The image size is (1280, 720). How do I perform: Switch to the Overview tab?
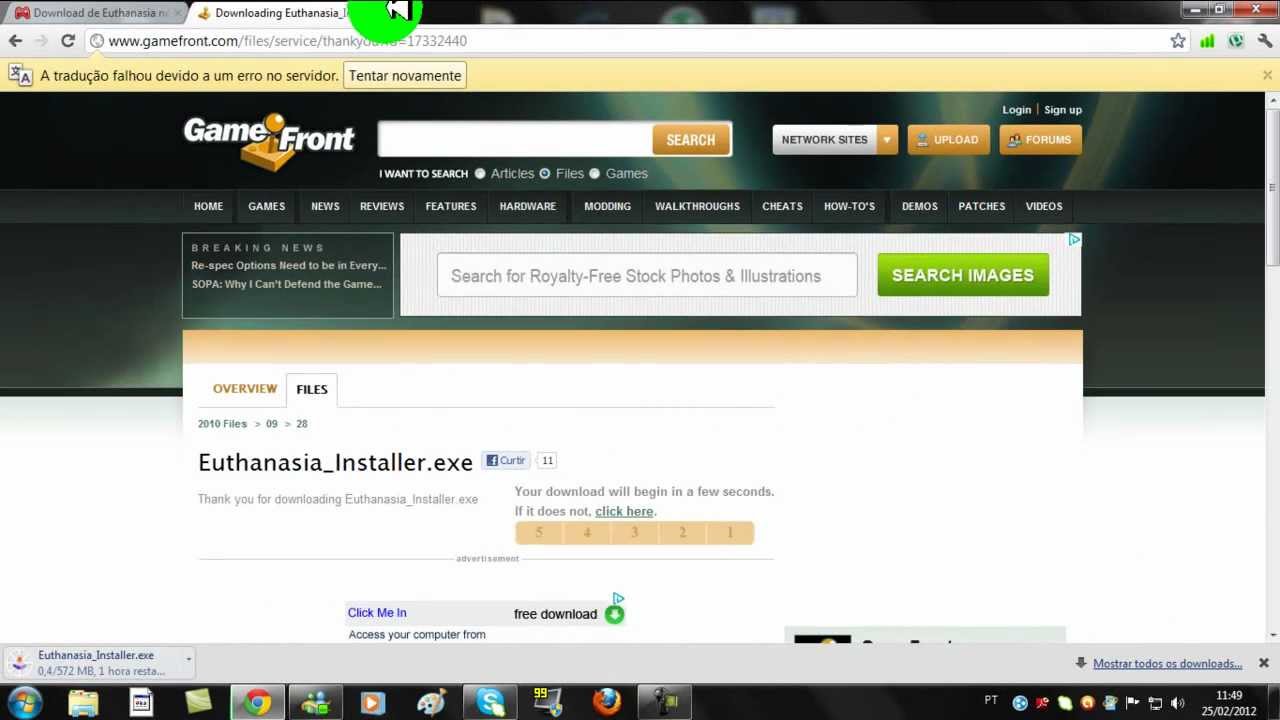(245, 389)
